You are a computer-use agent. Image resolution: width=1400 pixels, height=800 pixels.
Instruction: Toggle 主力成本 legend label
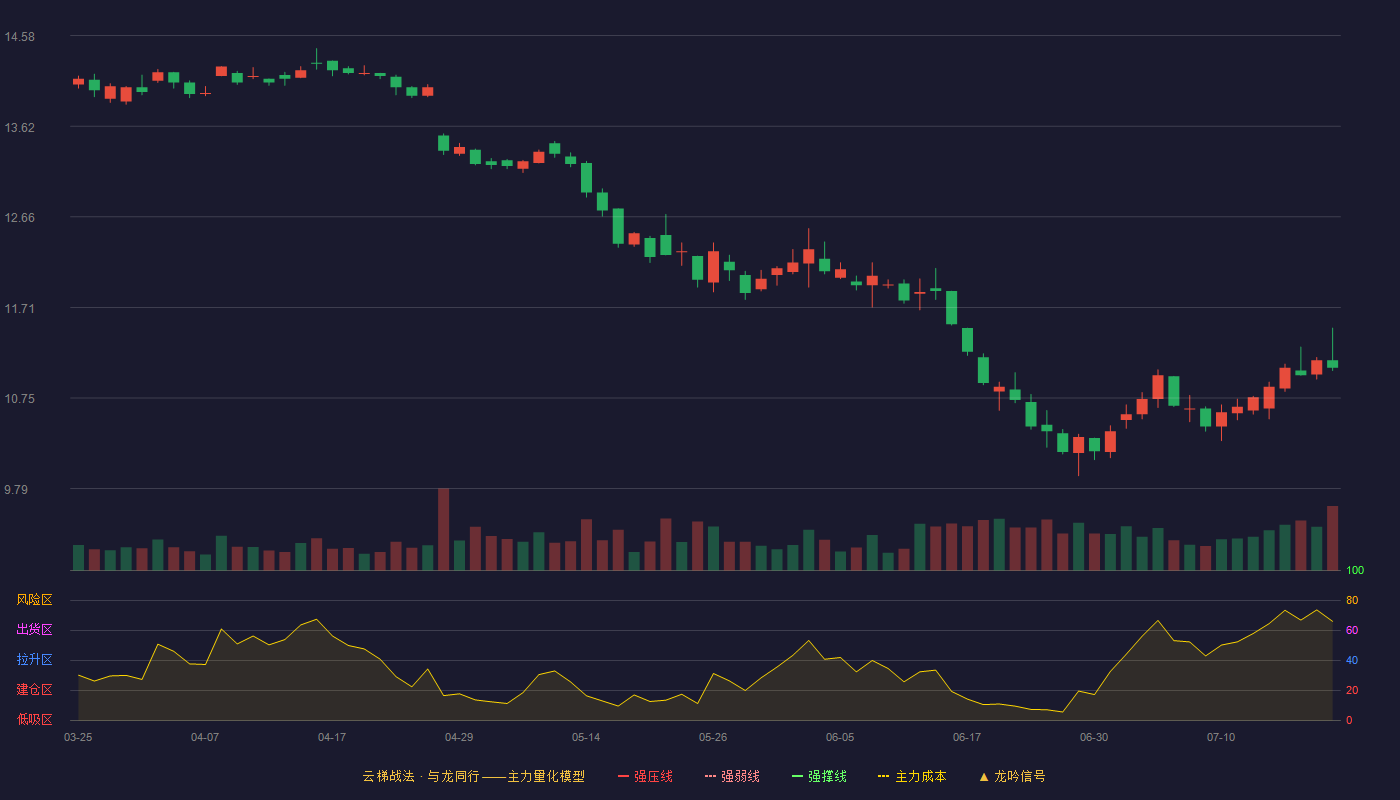(920, 776)
